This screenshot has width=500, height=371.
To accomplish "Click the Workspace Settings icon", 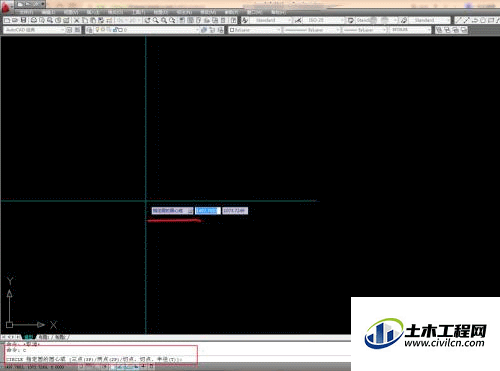I will click(69, 30).
